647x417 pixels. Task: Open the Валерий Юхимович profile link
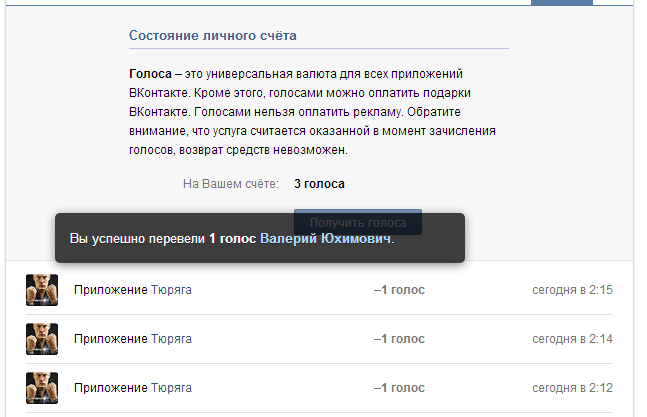click(325, 238)
